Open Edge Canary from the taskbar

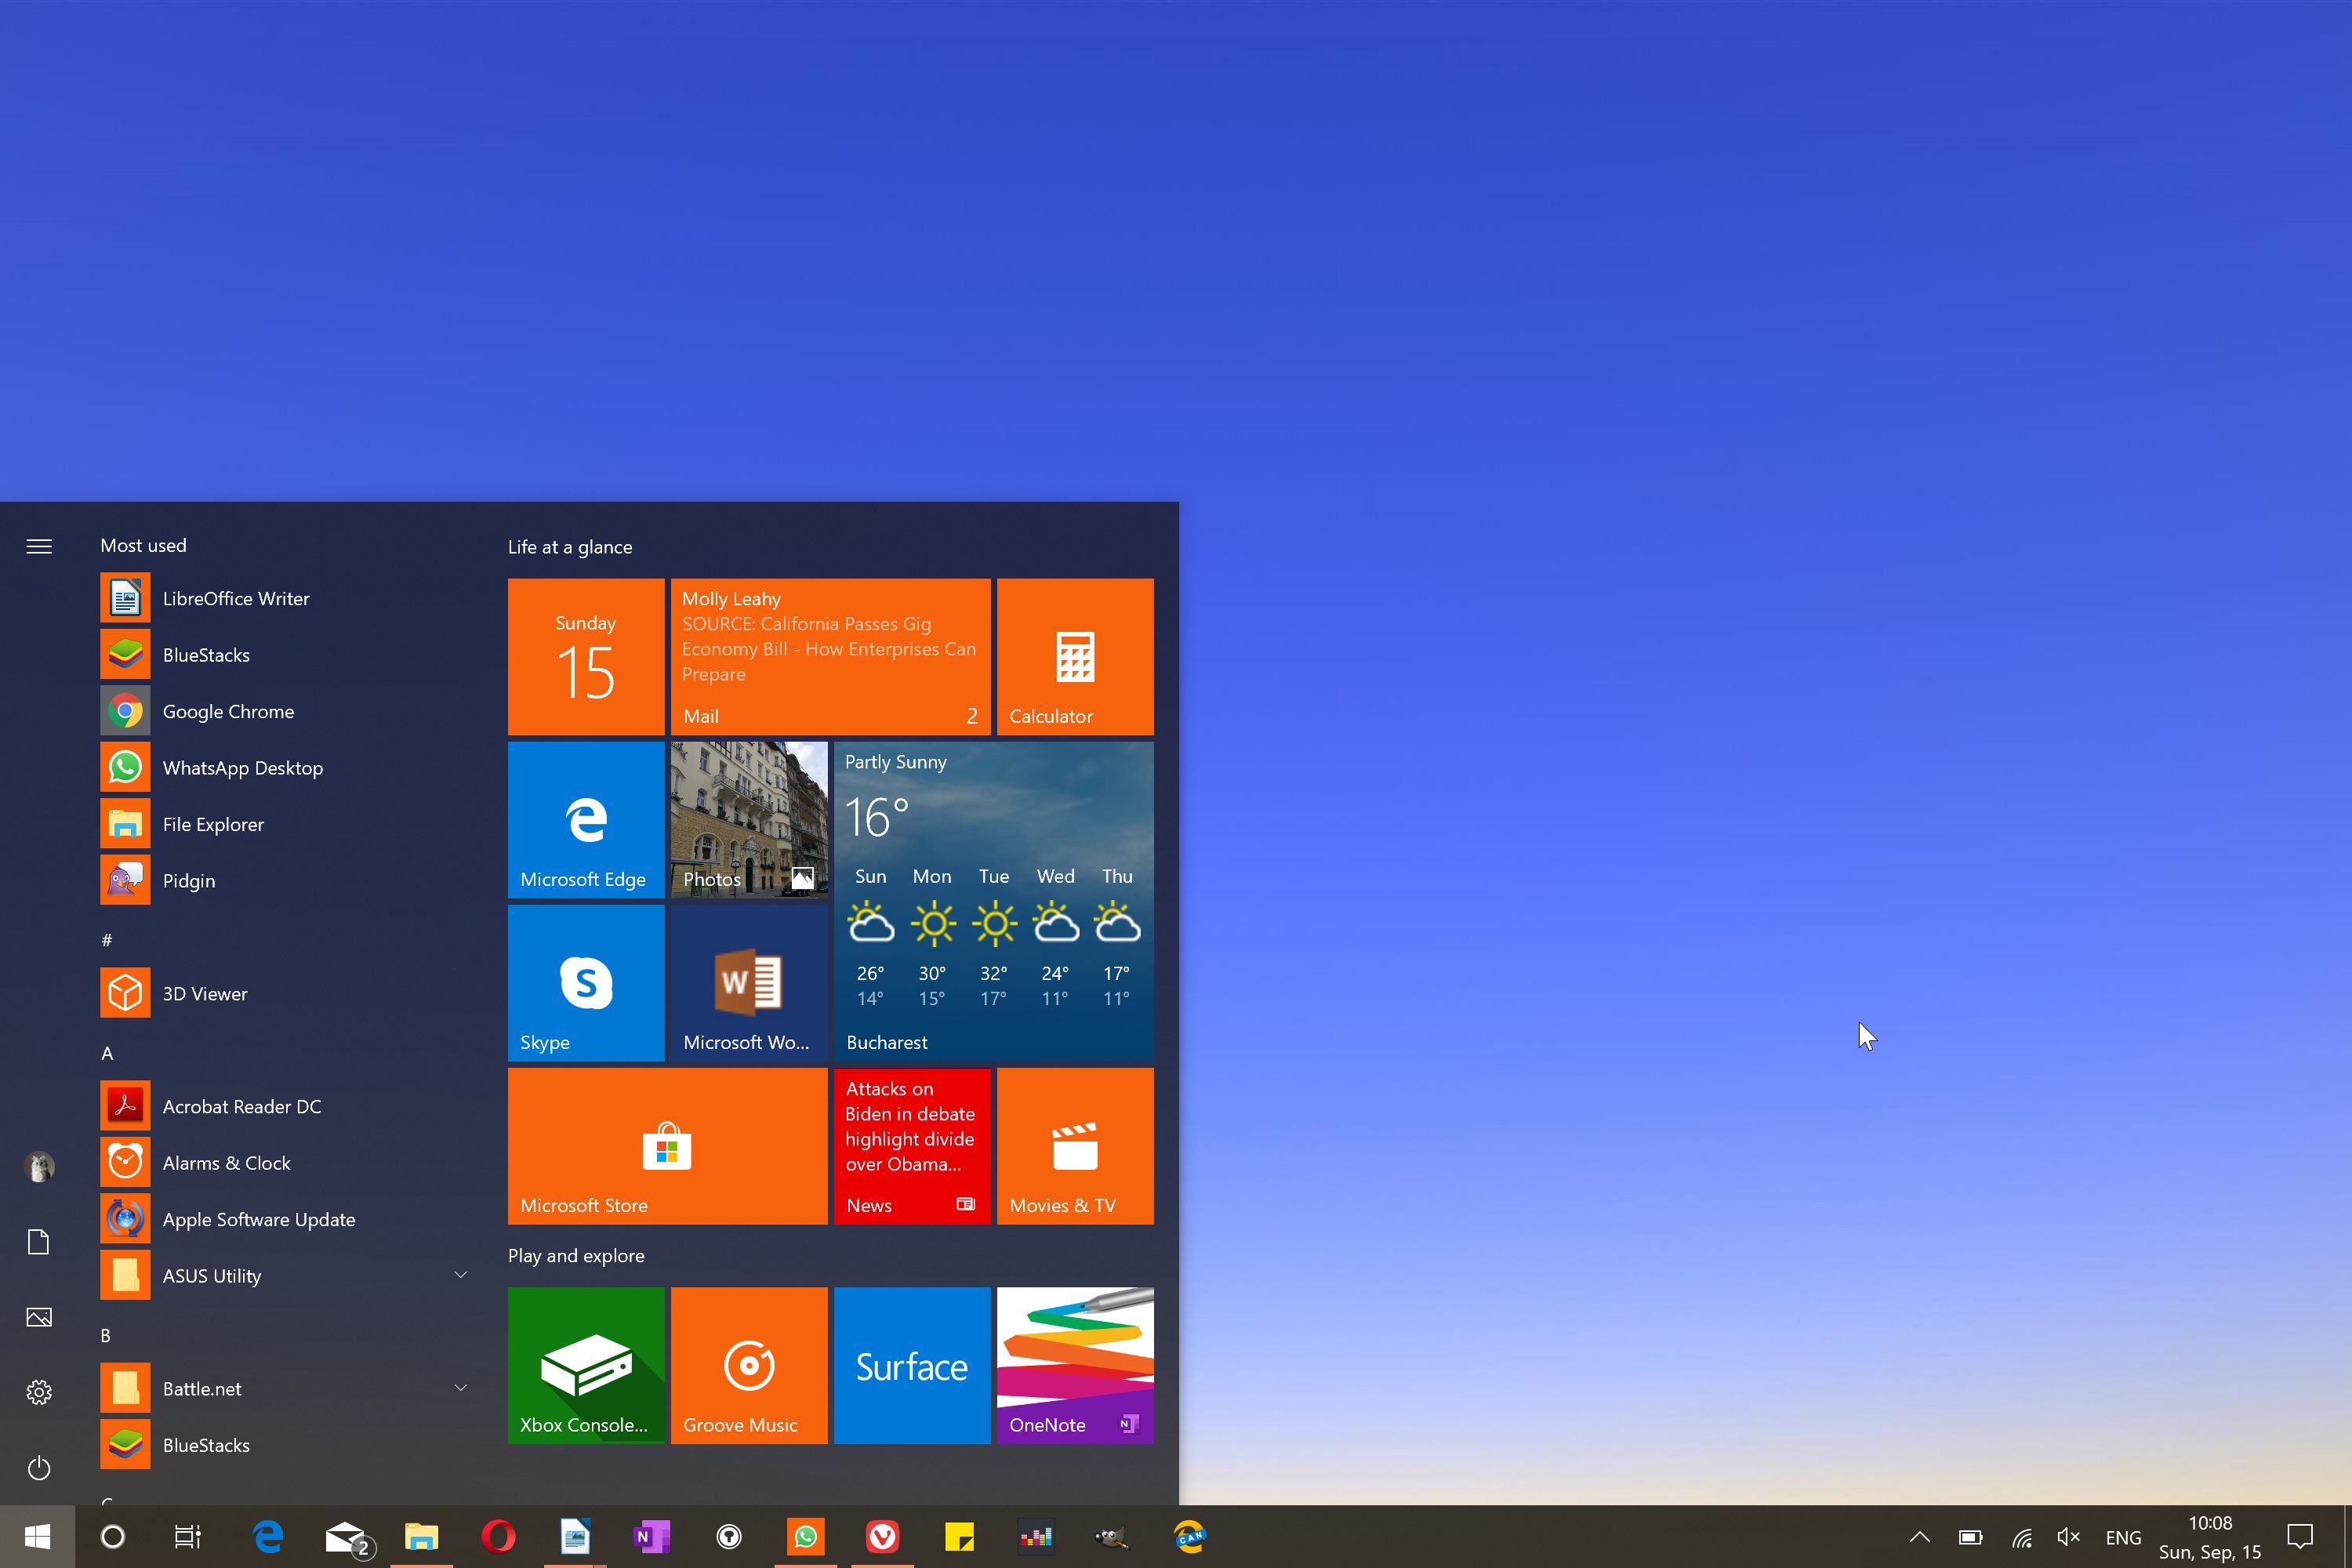tap(1190, 1536)
